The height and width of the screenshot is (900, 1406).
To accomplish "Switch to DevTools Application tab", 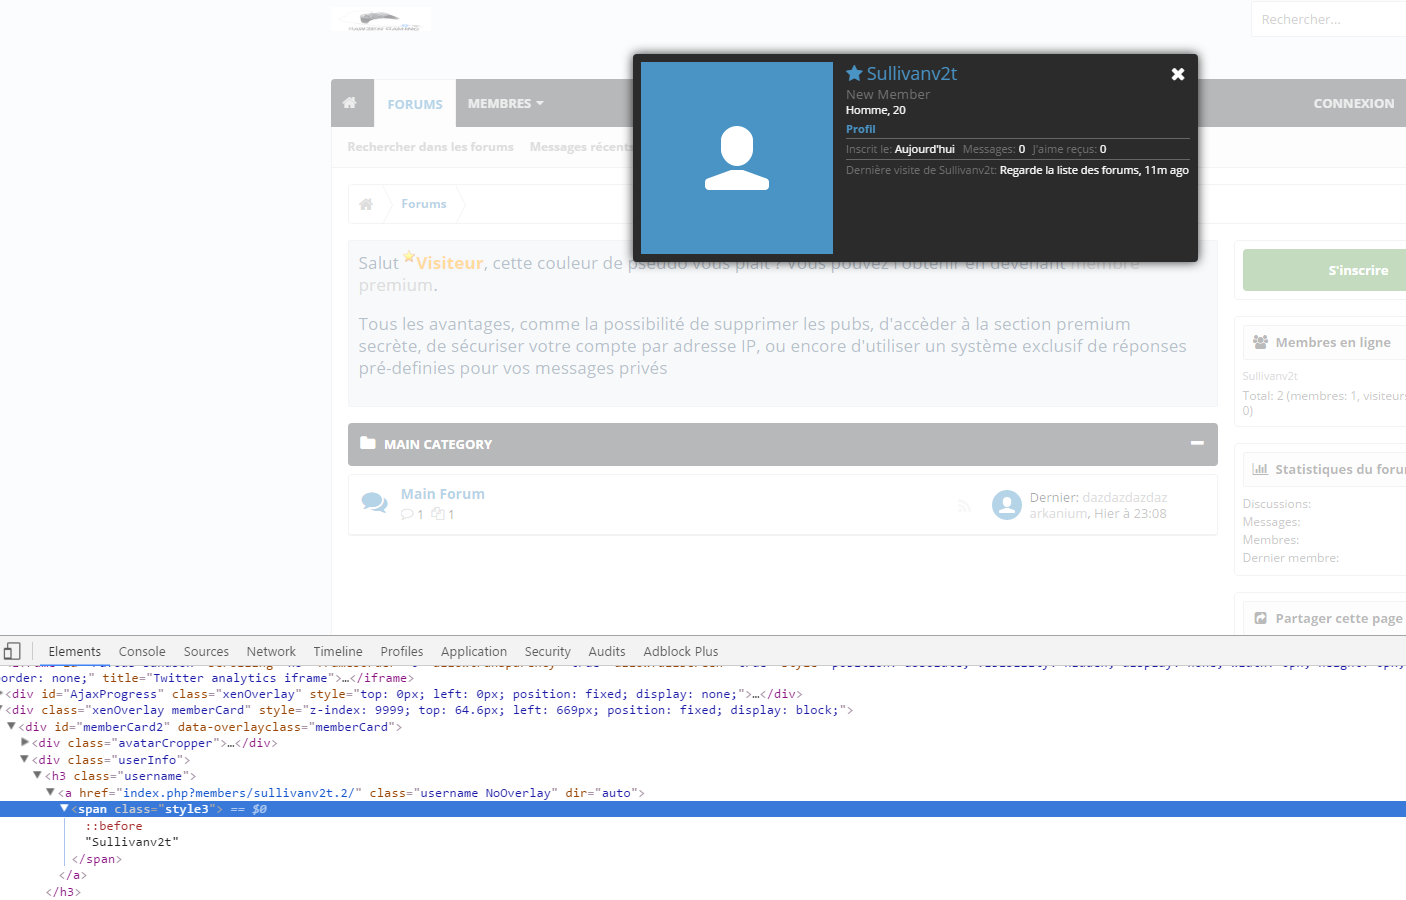I will pyautogui.click(x=474, y=651).
